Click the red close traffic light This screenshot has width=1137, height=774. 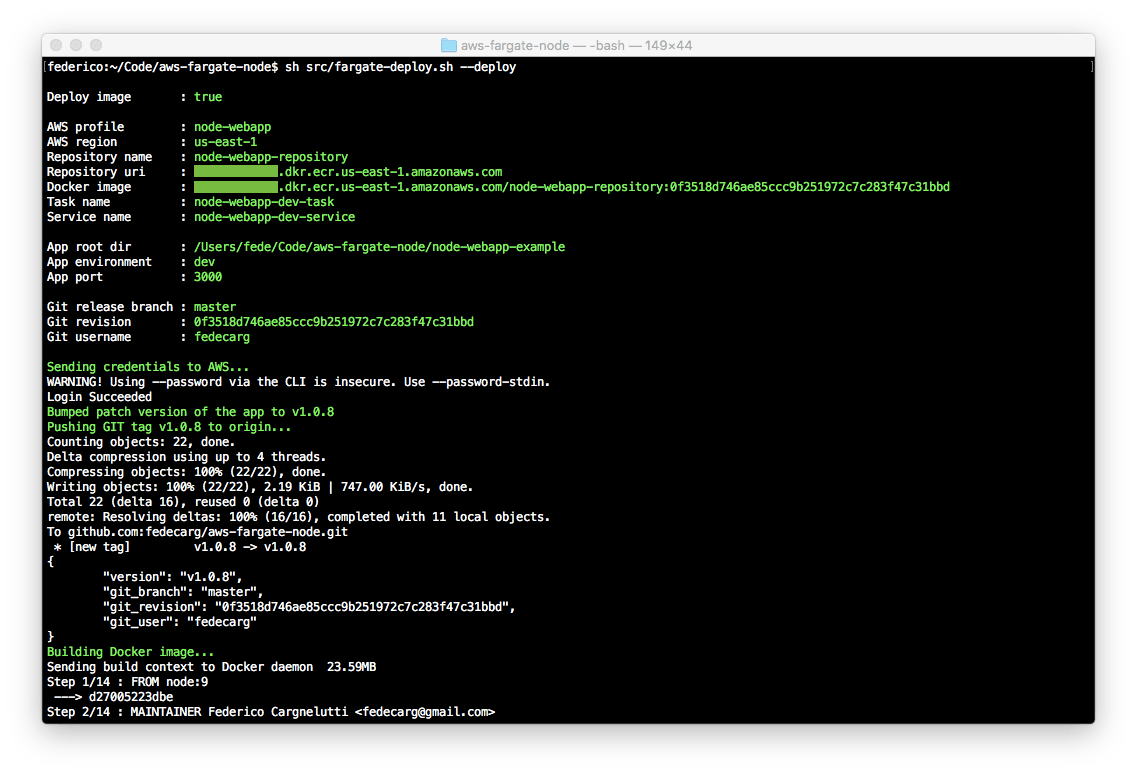[x=56, y=45]
